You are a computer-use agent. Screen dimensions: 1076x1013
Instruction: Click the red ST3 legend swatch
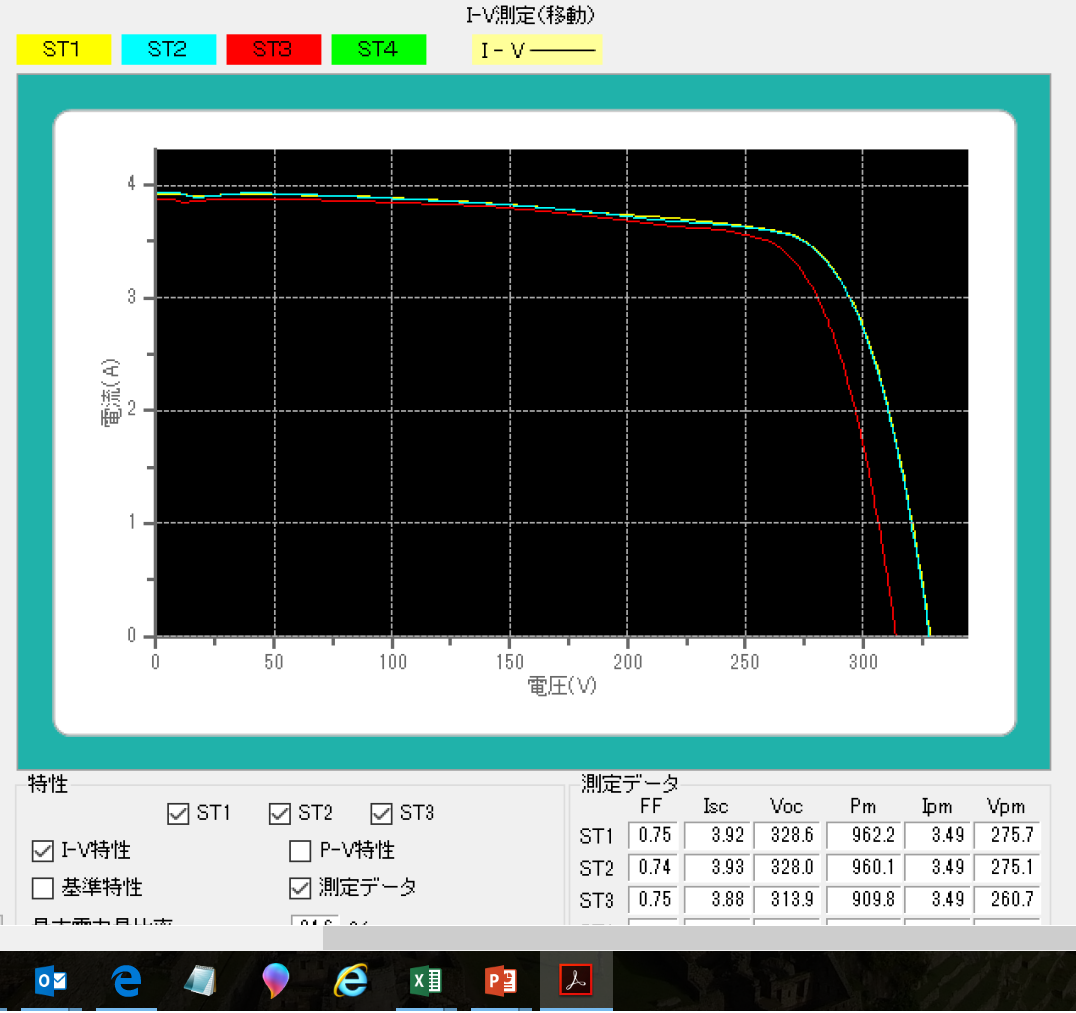click(273, 50)
